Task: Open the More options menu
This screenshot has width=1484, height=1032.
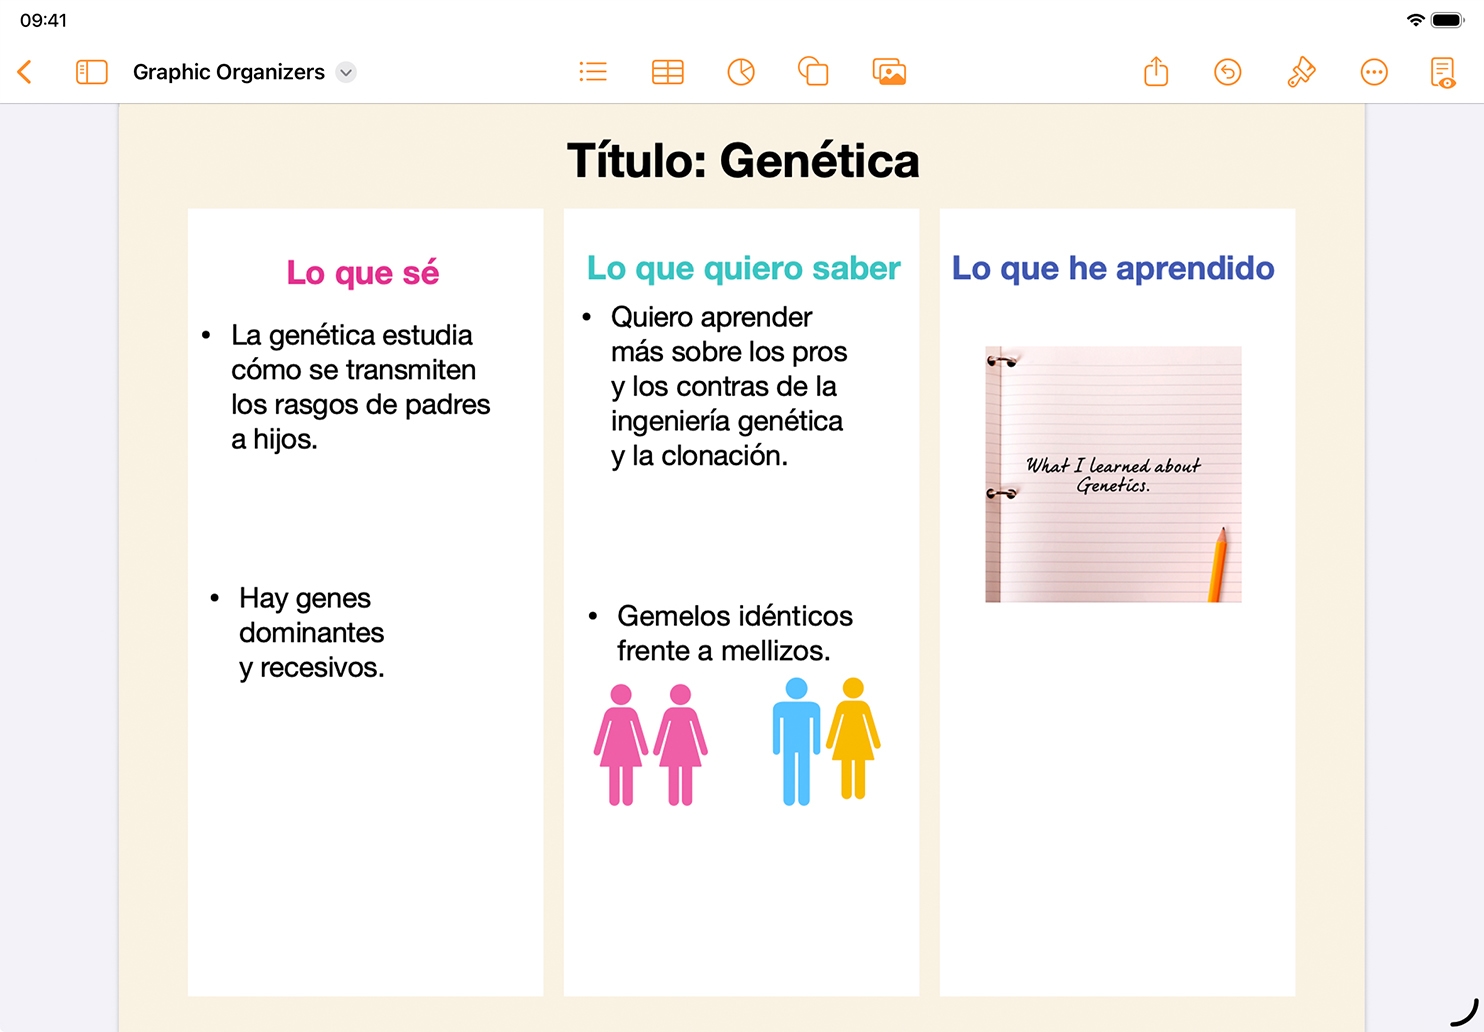Action: pos(1374,72)
